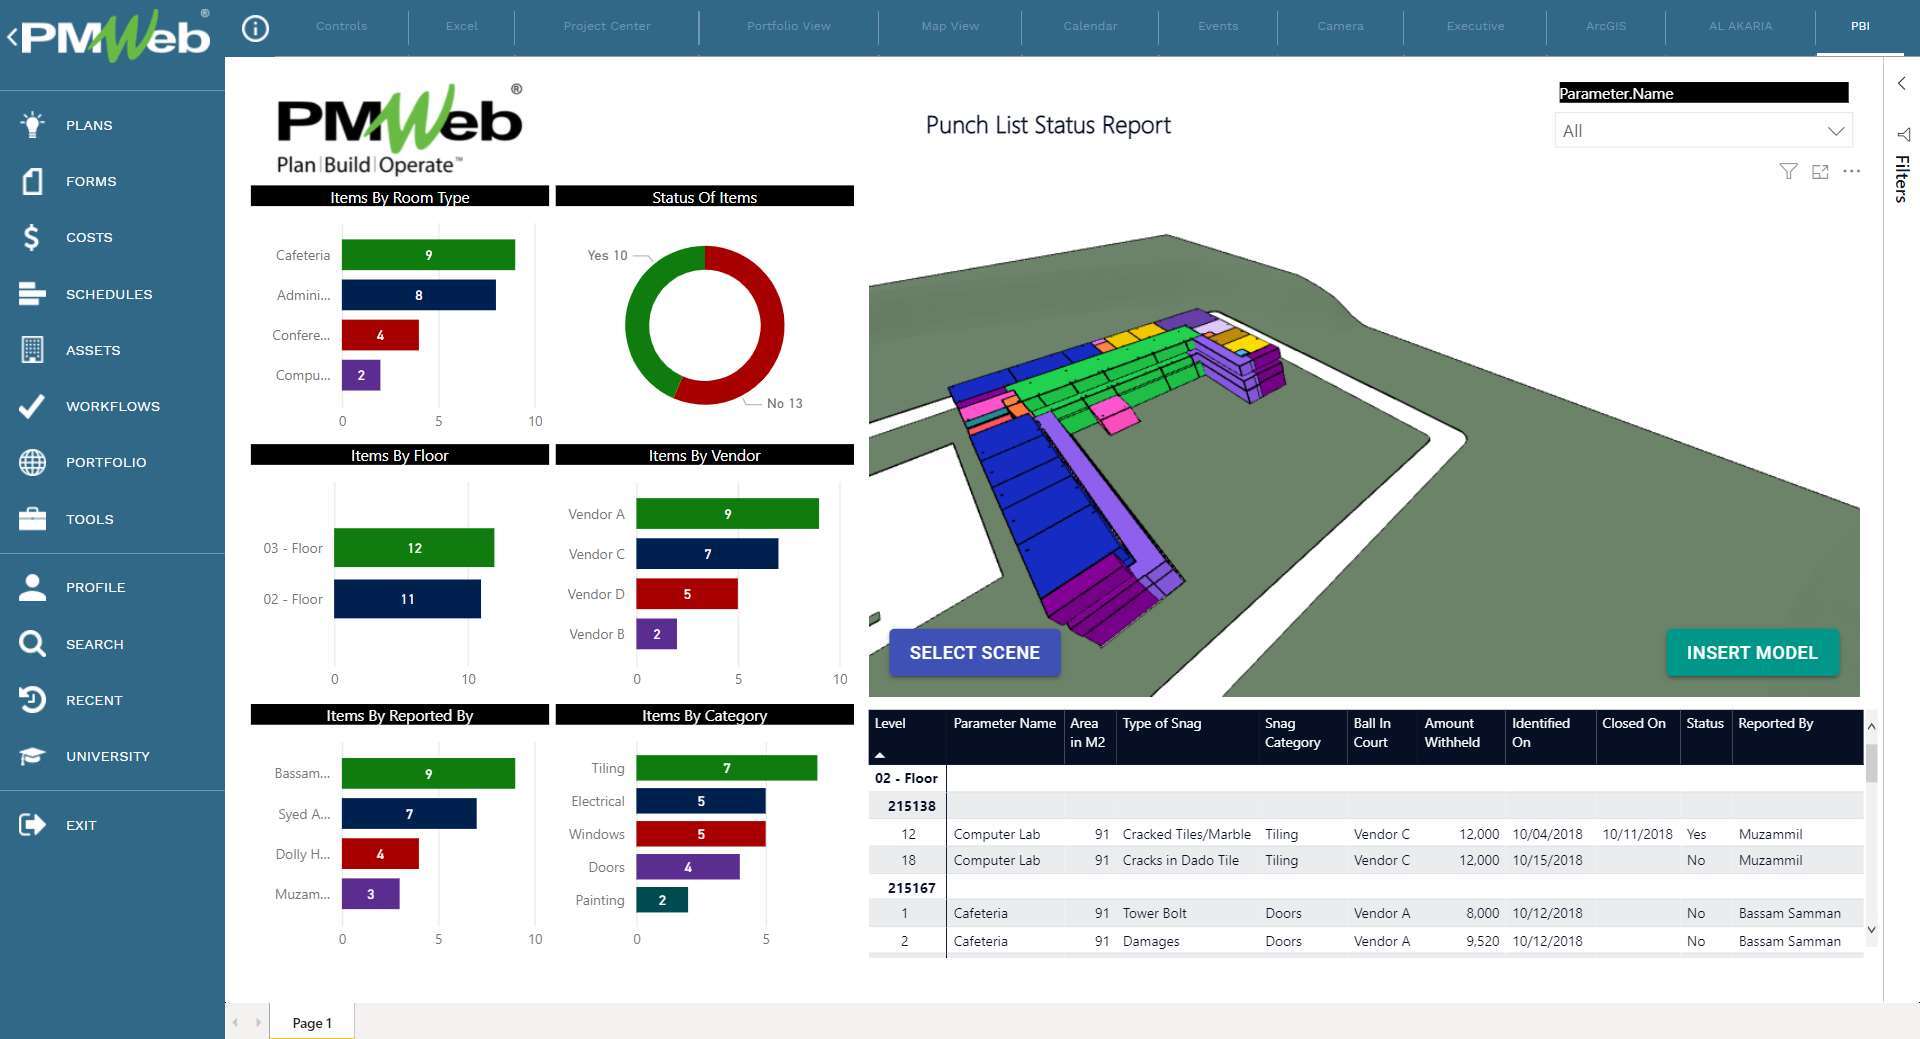Open the Plans lightbulb icon
The height and width of the screenshot is (1039, 1920).
pyautogui.click(x=32, y=125)
